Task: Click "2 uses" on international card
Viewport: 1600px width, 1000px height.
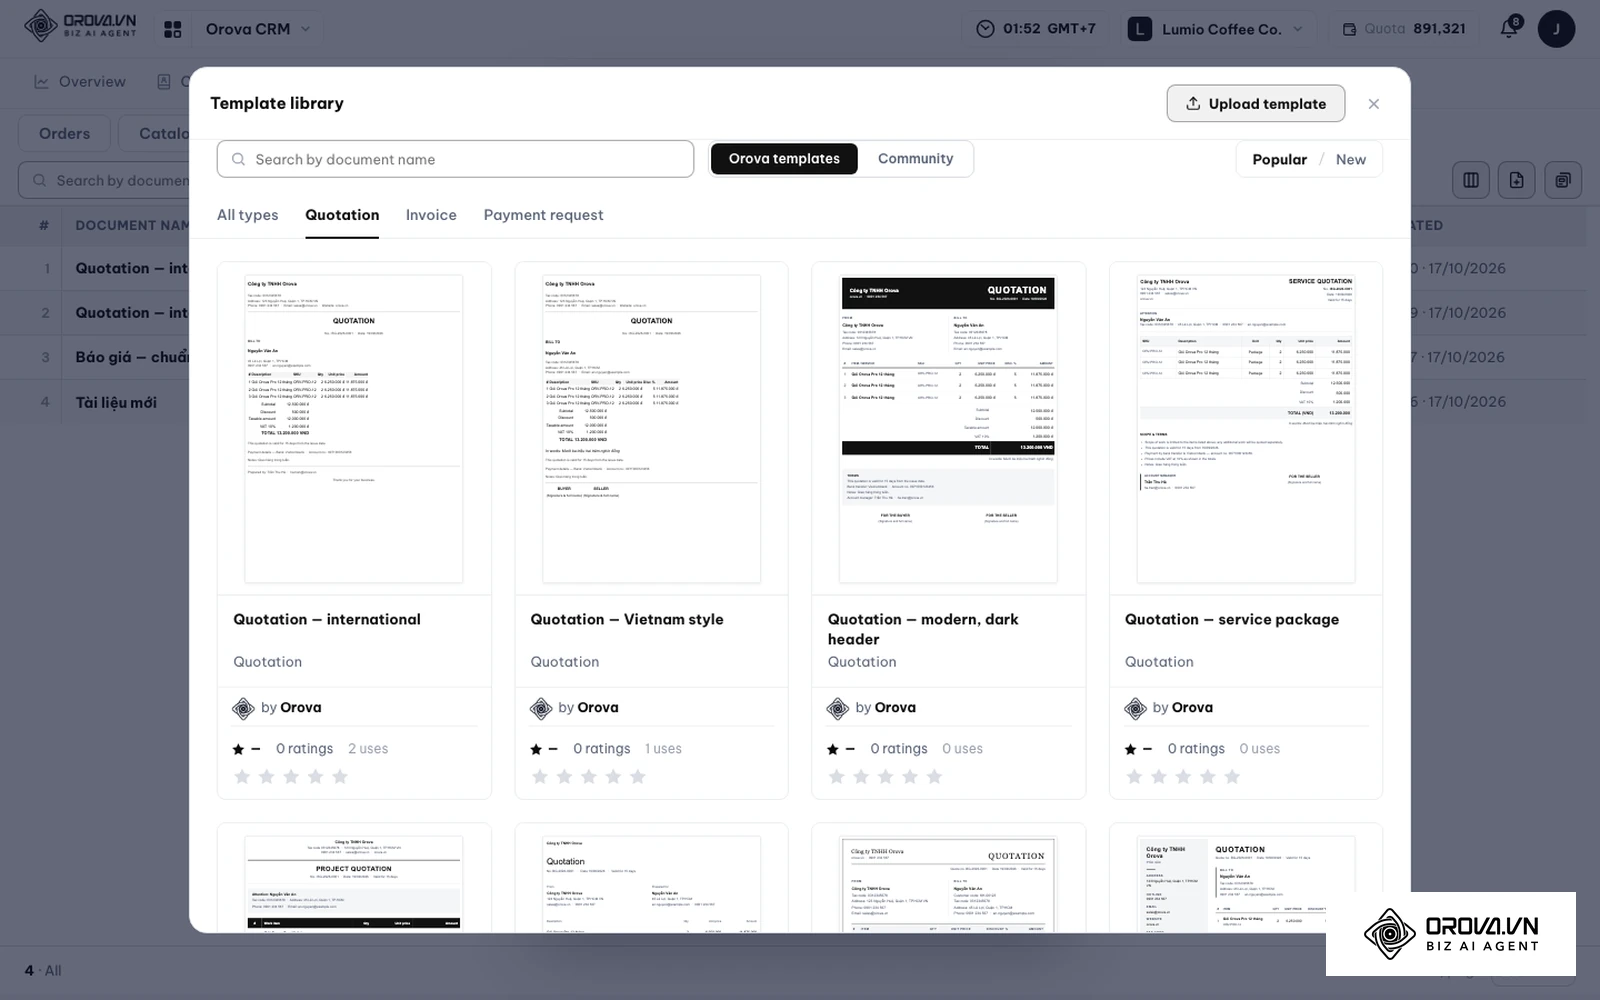Action: (x=368, y=749)
